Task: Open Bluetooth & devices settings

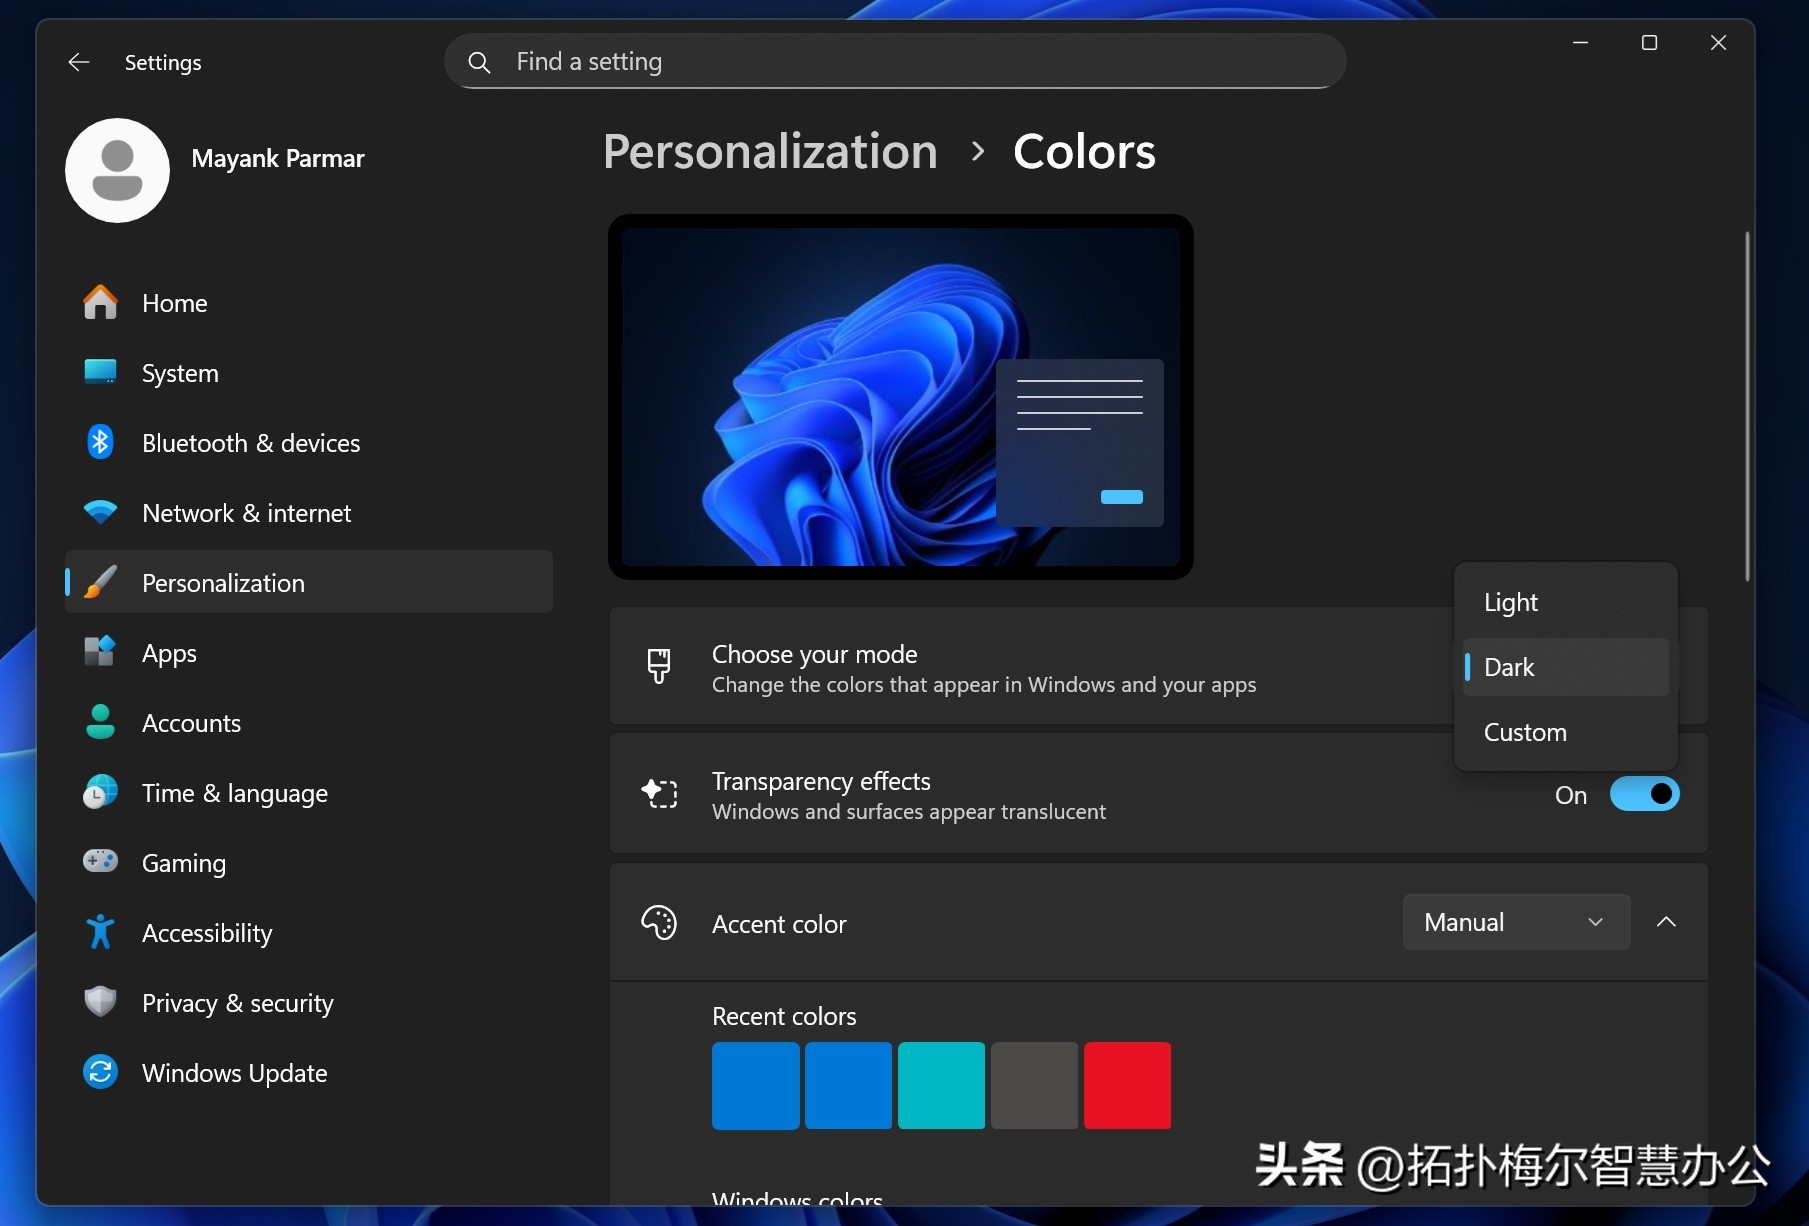Action: point(250,443)
